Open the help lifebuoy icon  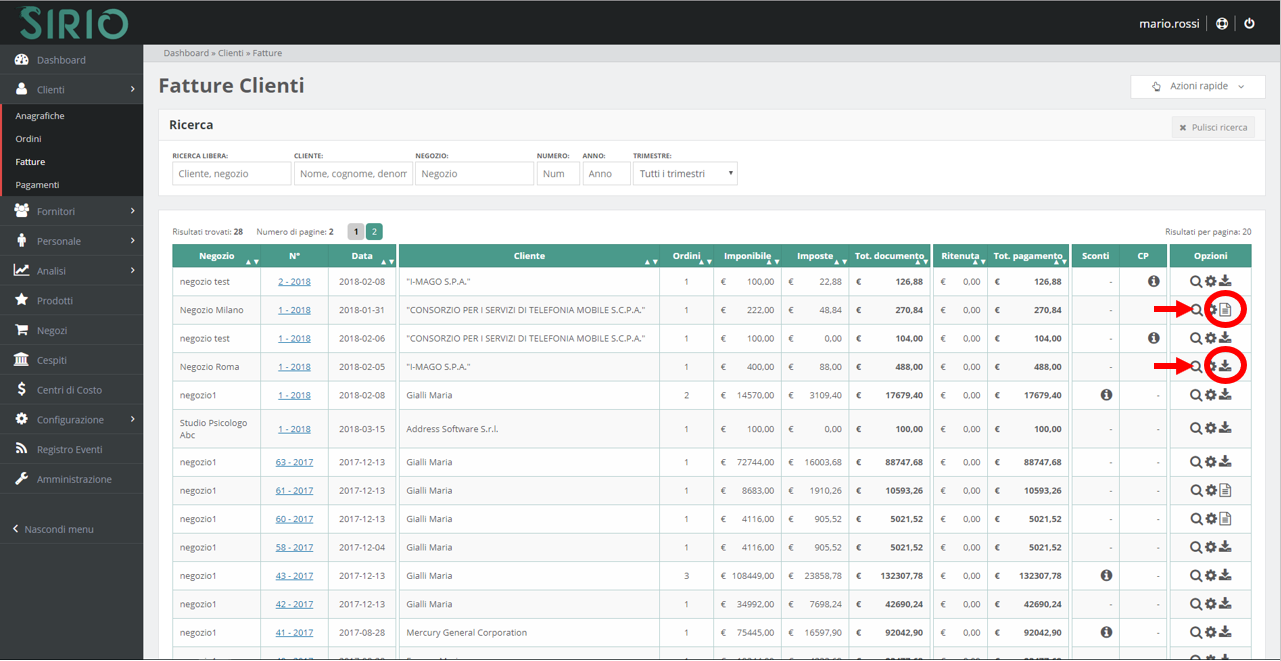tap(1222, 23)
